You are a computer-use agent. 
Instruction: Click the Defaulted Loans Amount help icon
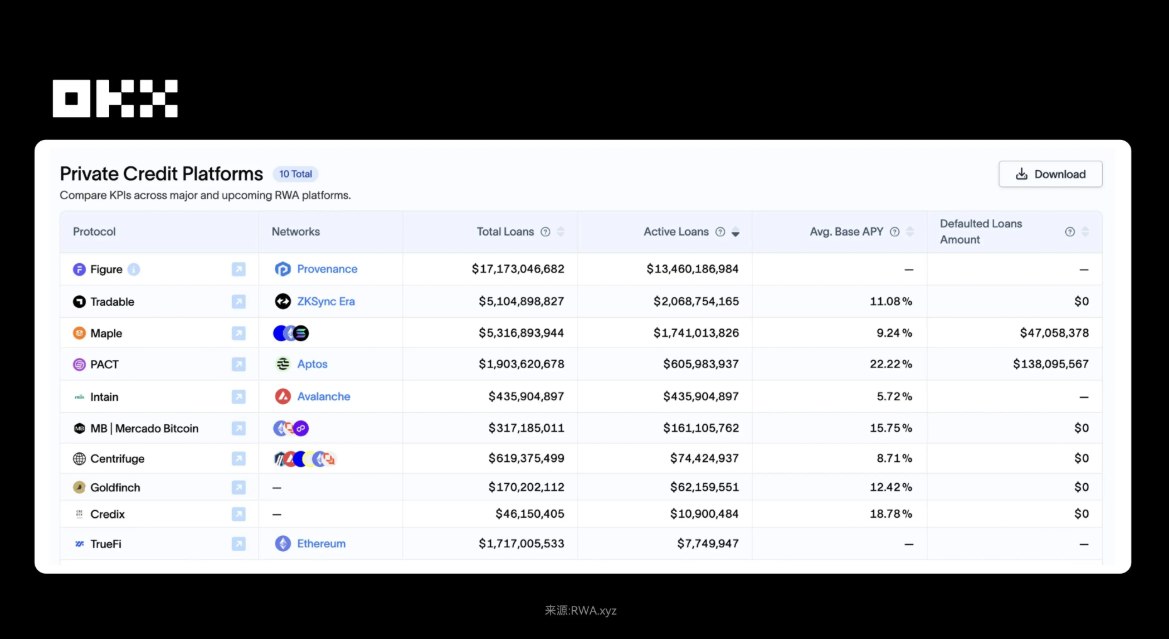1070,232
